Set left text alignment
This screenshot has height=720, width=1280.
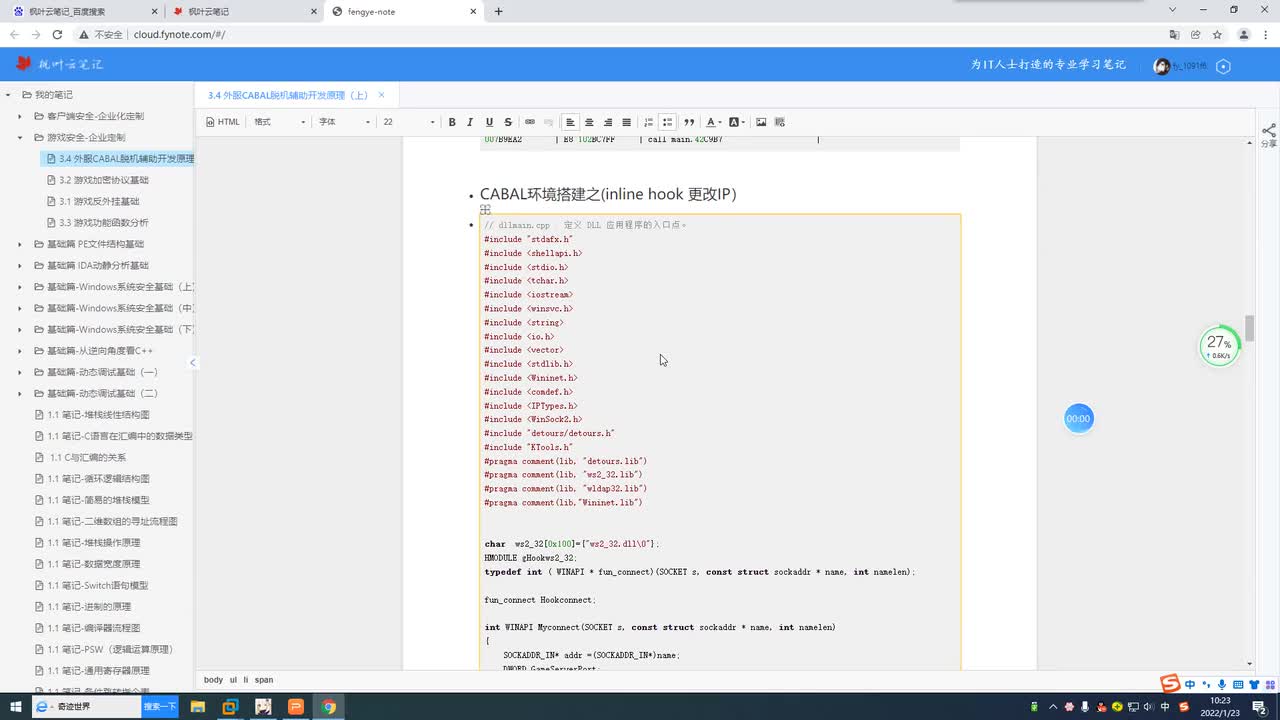pyautogui.click(x=570, y=122)
